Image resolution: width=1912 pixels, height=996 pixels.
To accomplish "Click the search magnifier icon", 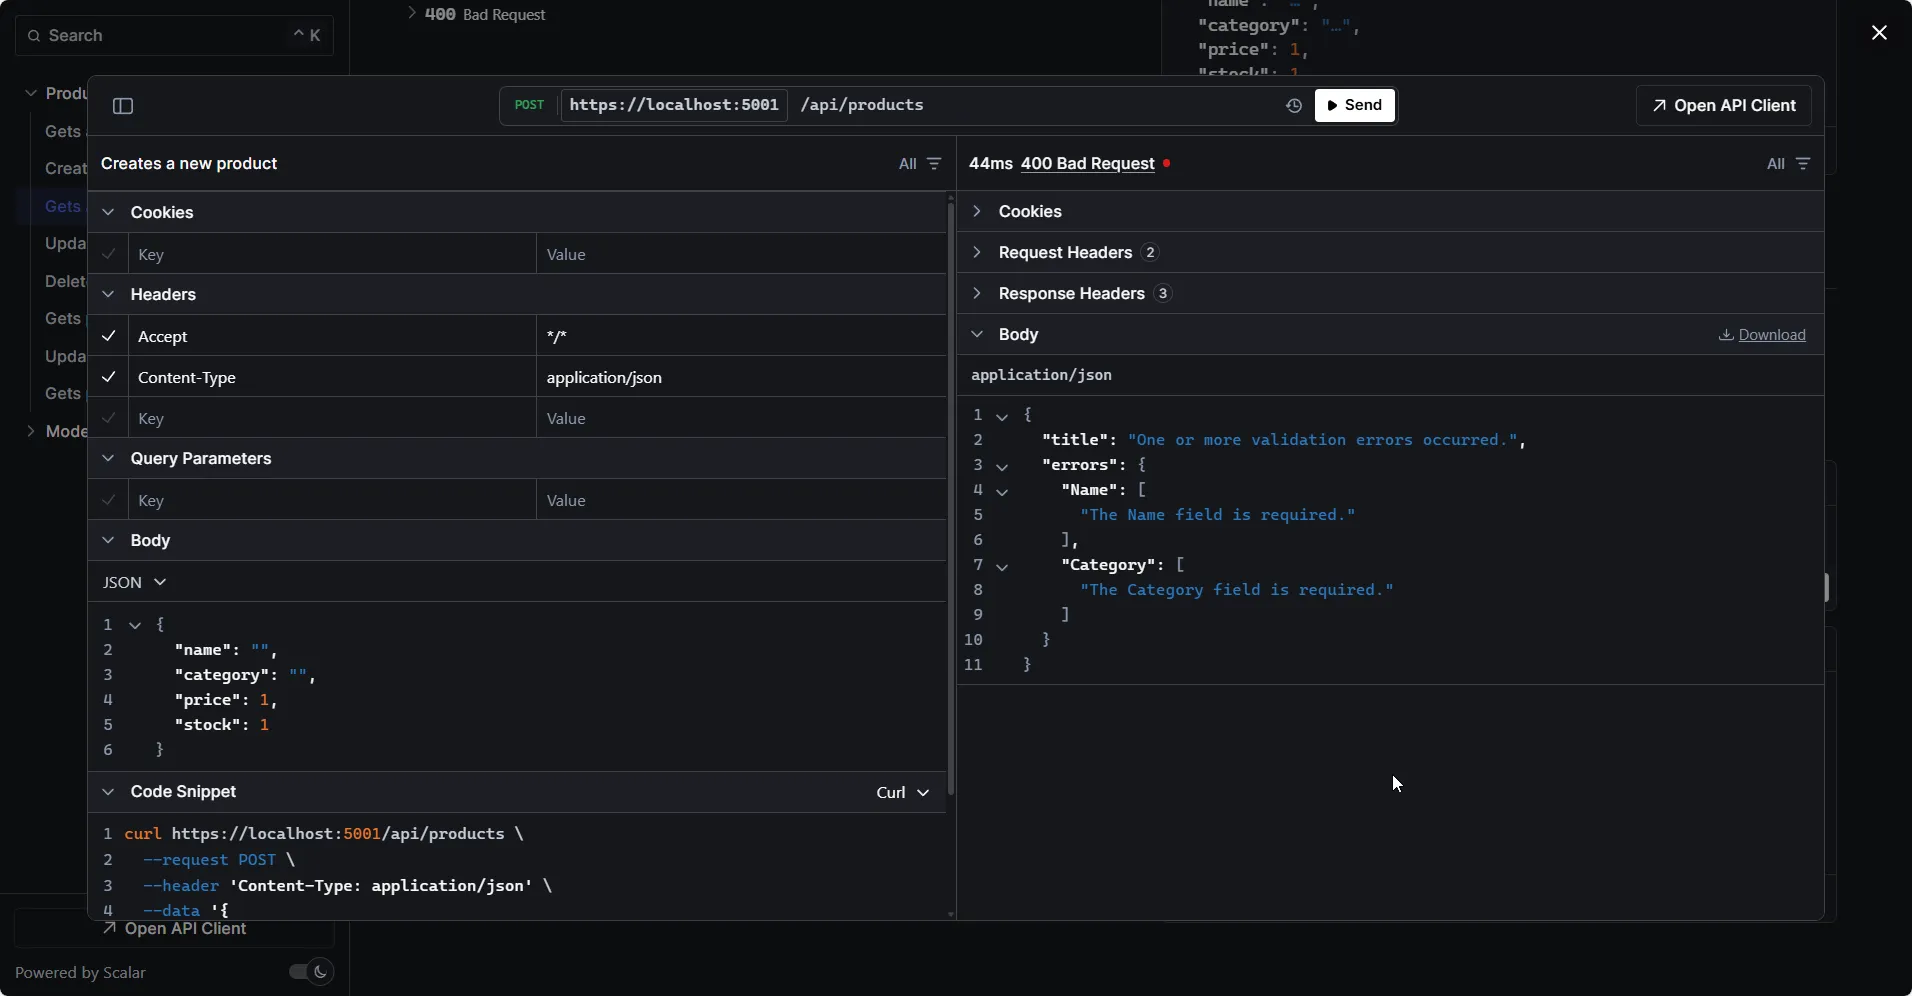I will pos(34,35).
